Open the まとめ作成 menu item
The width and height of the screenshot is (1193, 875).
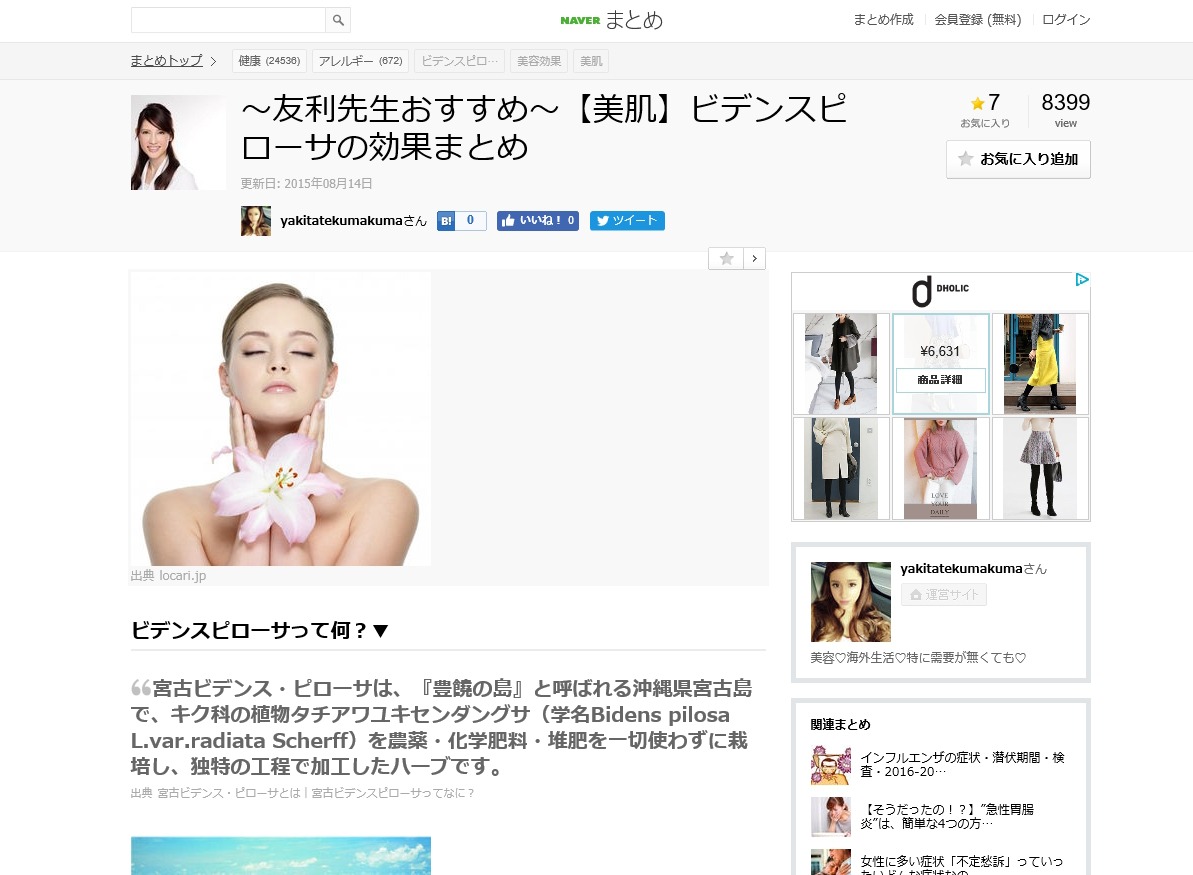883,20
